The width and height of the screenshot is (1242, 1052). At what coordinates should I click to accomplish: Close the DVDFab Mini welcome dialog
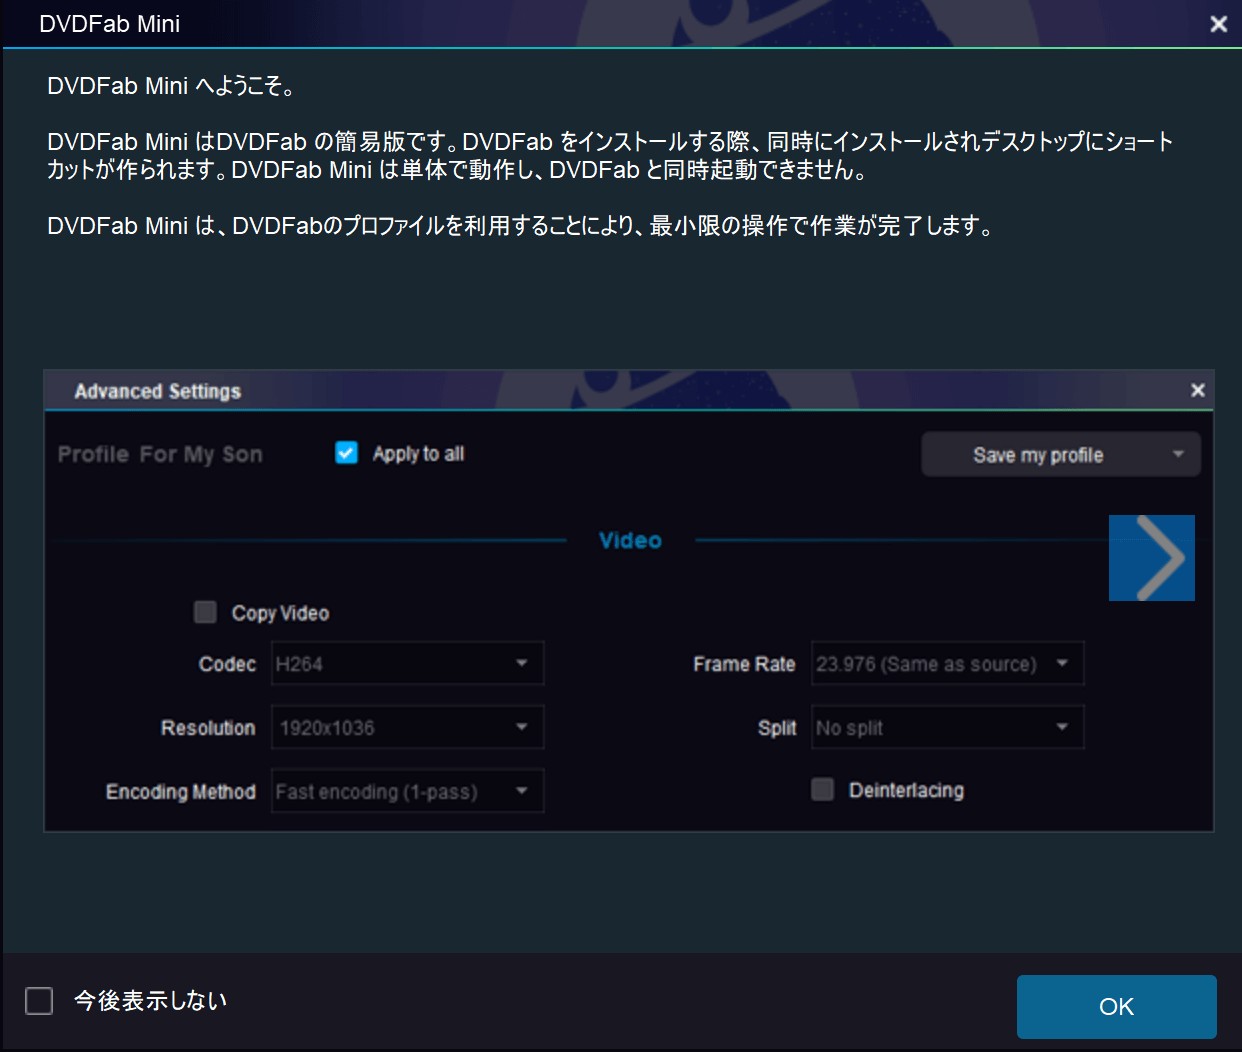coord(1218,24)
